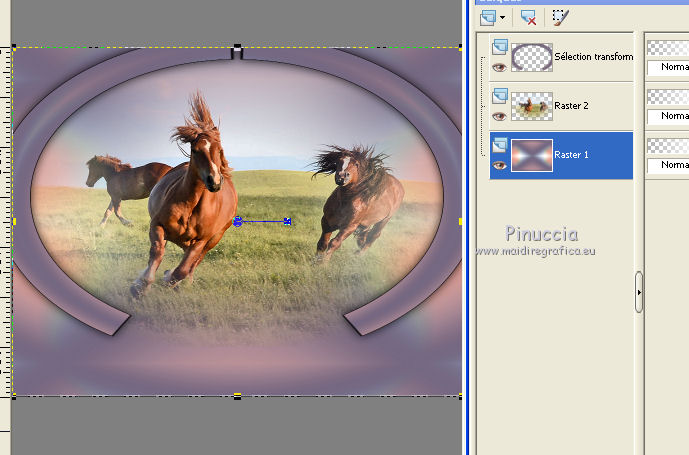Click the Raster 2 layer name
This screenshot has height=455, width=689.
click(x=571, y=106)
